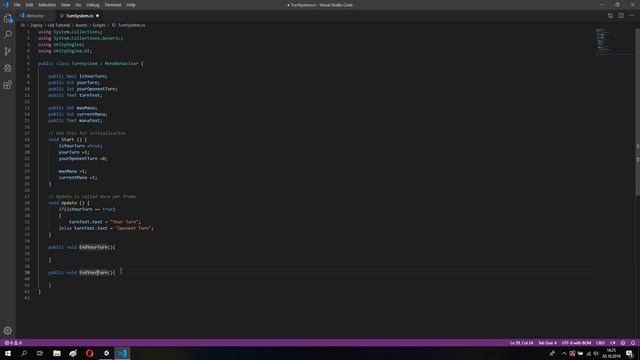Screen dimensions: 640x360
Task: Change C# language mode in status bar
Action: pyautogui.click(x=613, y=343)
